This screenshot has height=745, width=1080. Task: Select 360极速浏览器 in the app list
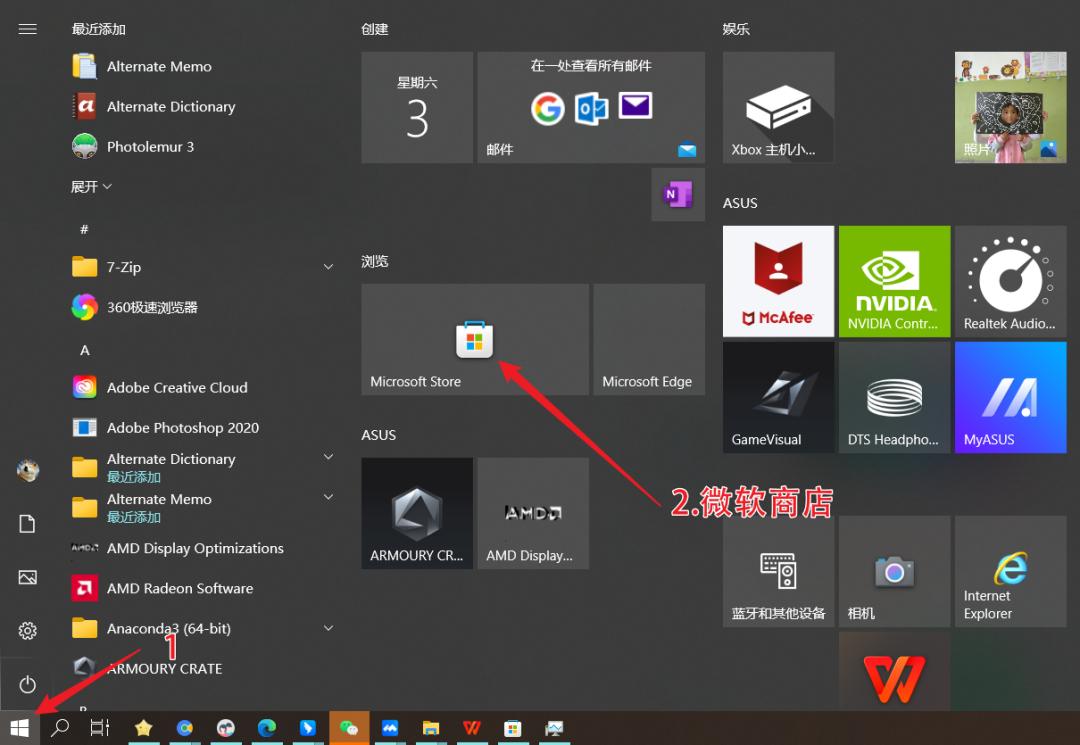click(x=152, y=308)
